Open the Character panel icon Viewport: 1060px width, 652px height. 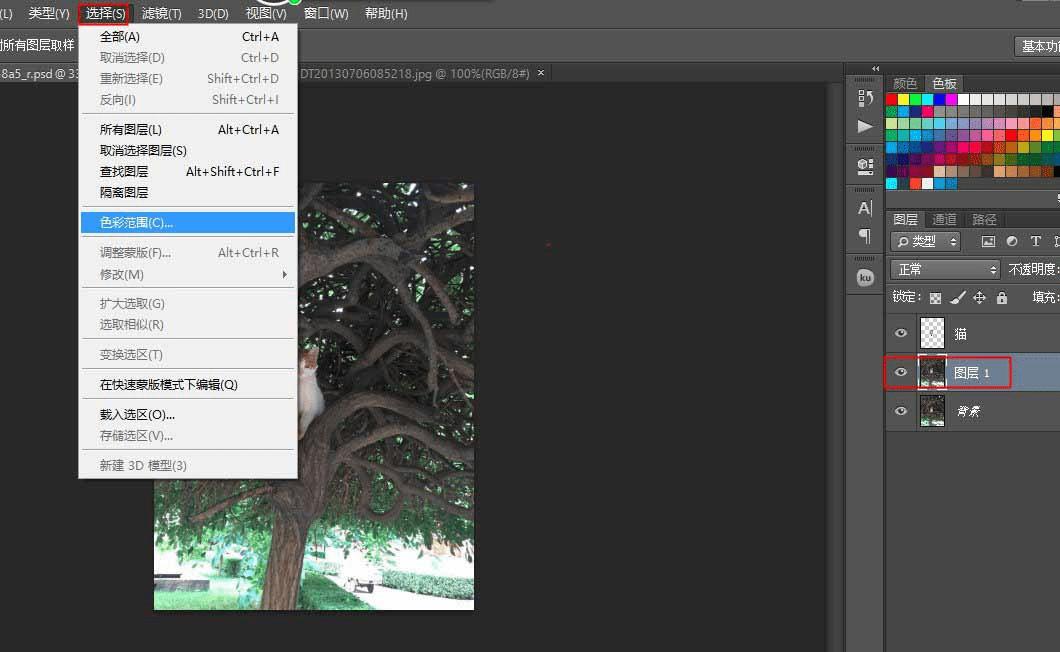pos(865,208)
